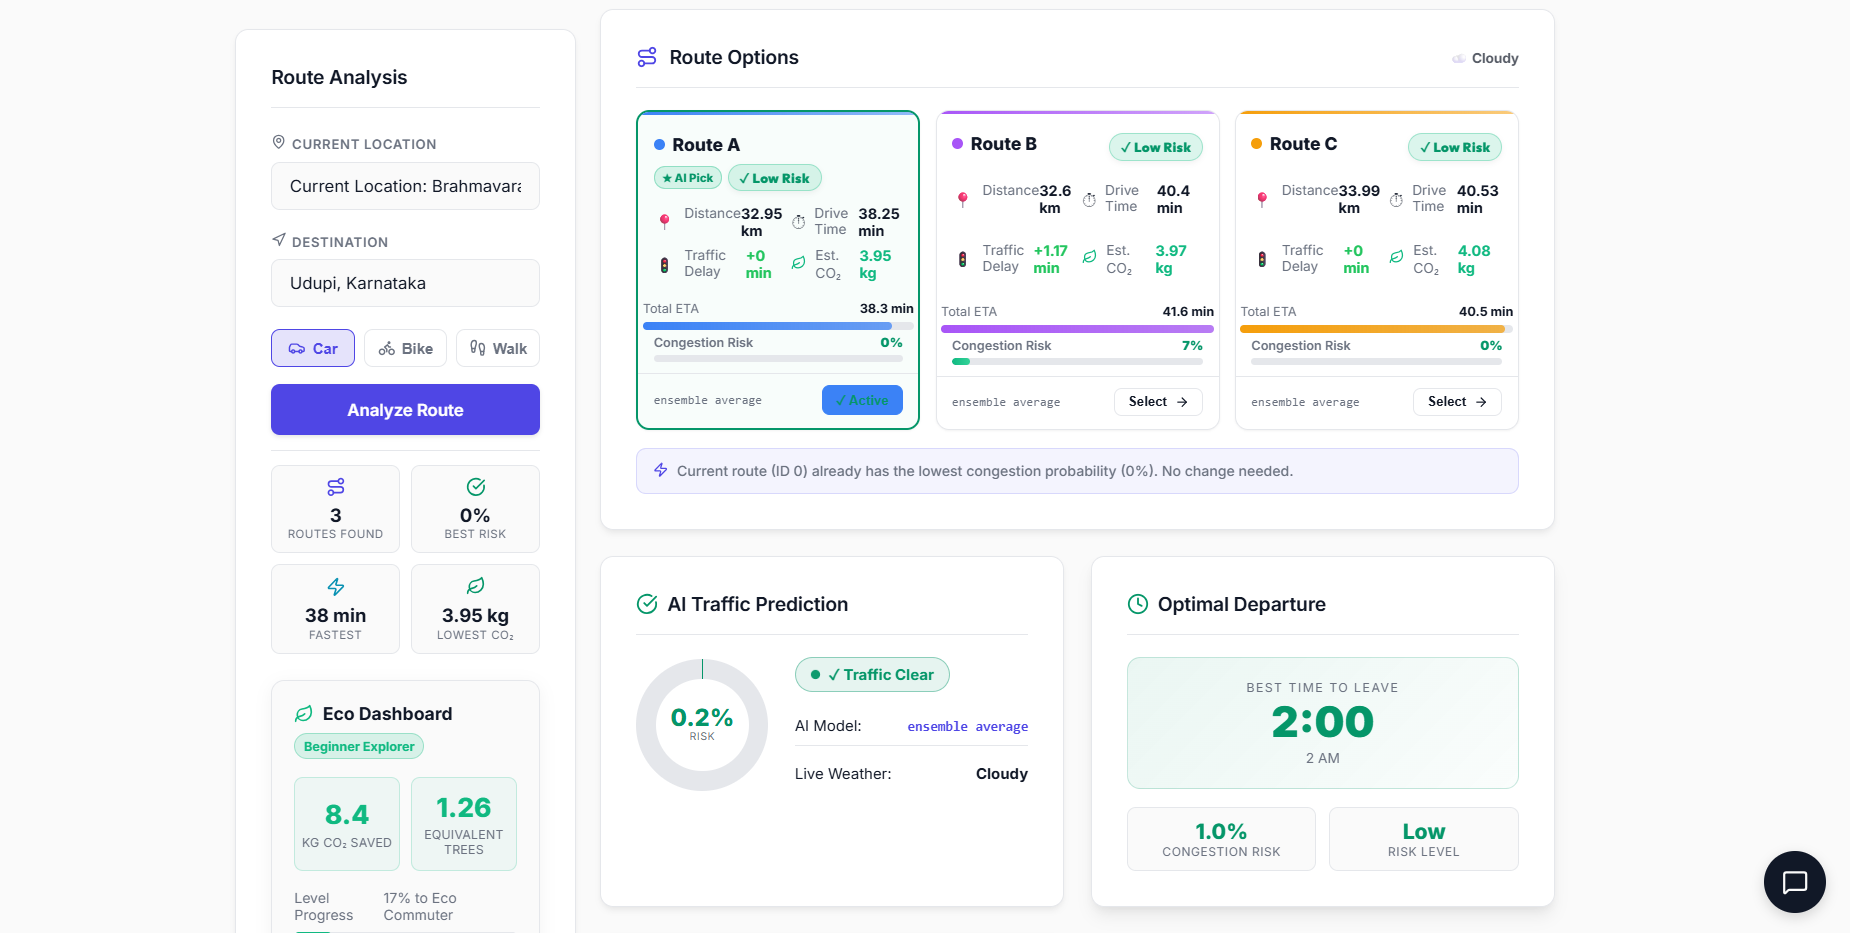Click the Live Weather "Cloudy" value
Screen dimensions: 1850x933
[x=1002, y=774]
